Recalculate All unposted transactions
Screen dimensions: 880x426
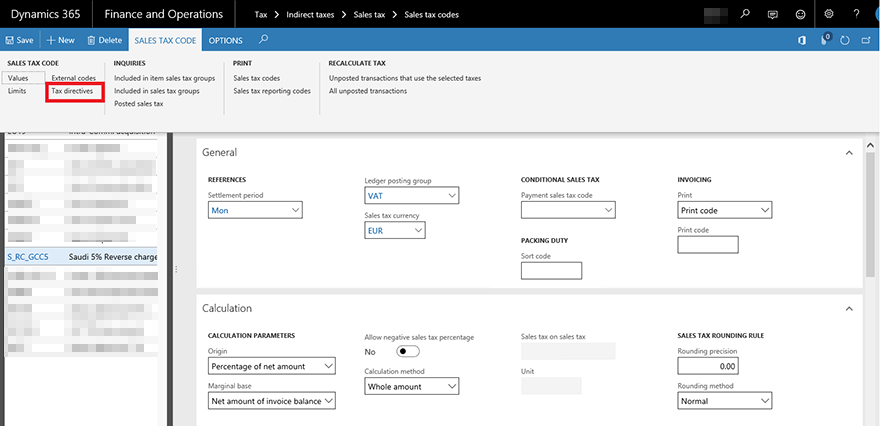[368, 91]
